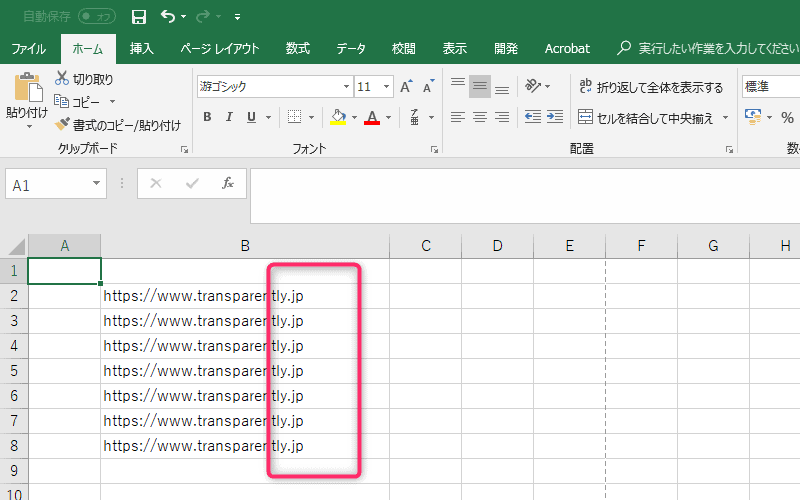Image resolution: width=800 pixels, height=500 pixels.
Task: Click the align right icon
Action: coord(502,117)
